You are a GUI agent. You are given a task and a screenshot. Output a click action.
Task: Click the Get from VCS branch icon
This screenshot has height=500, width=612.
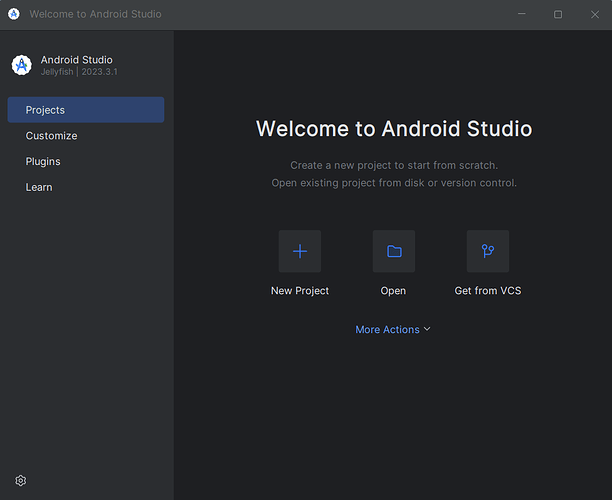[x=488, y=251]
